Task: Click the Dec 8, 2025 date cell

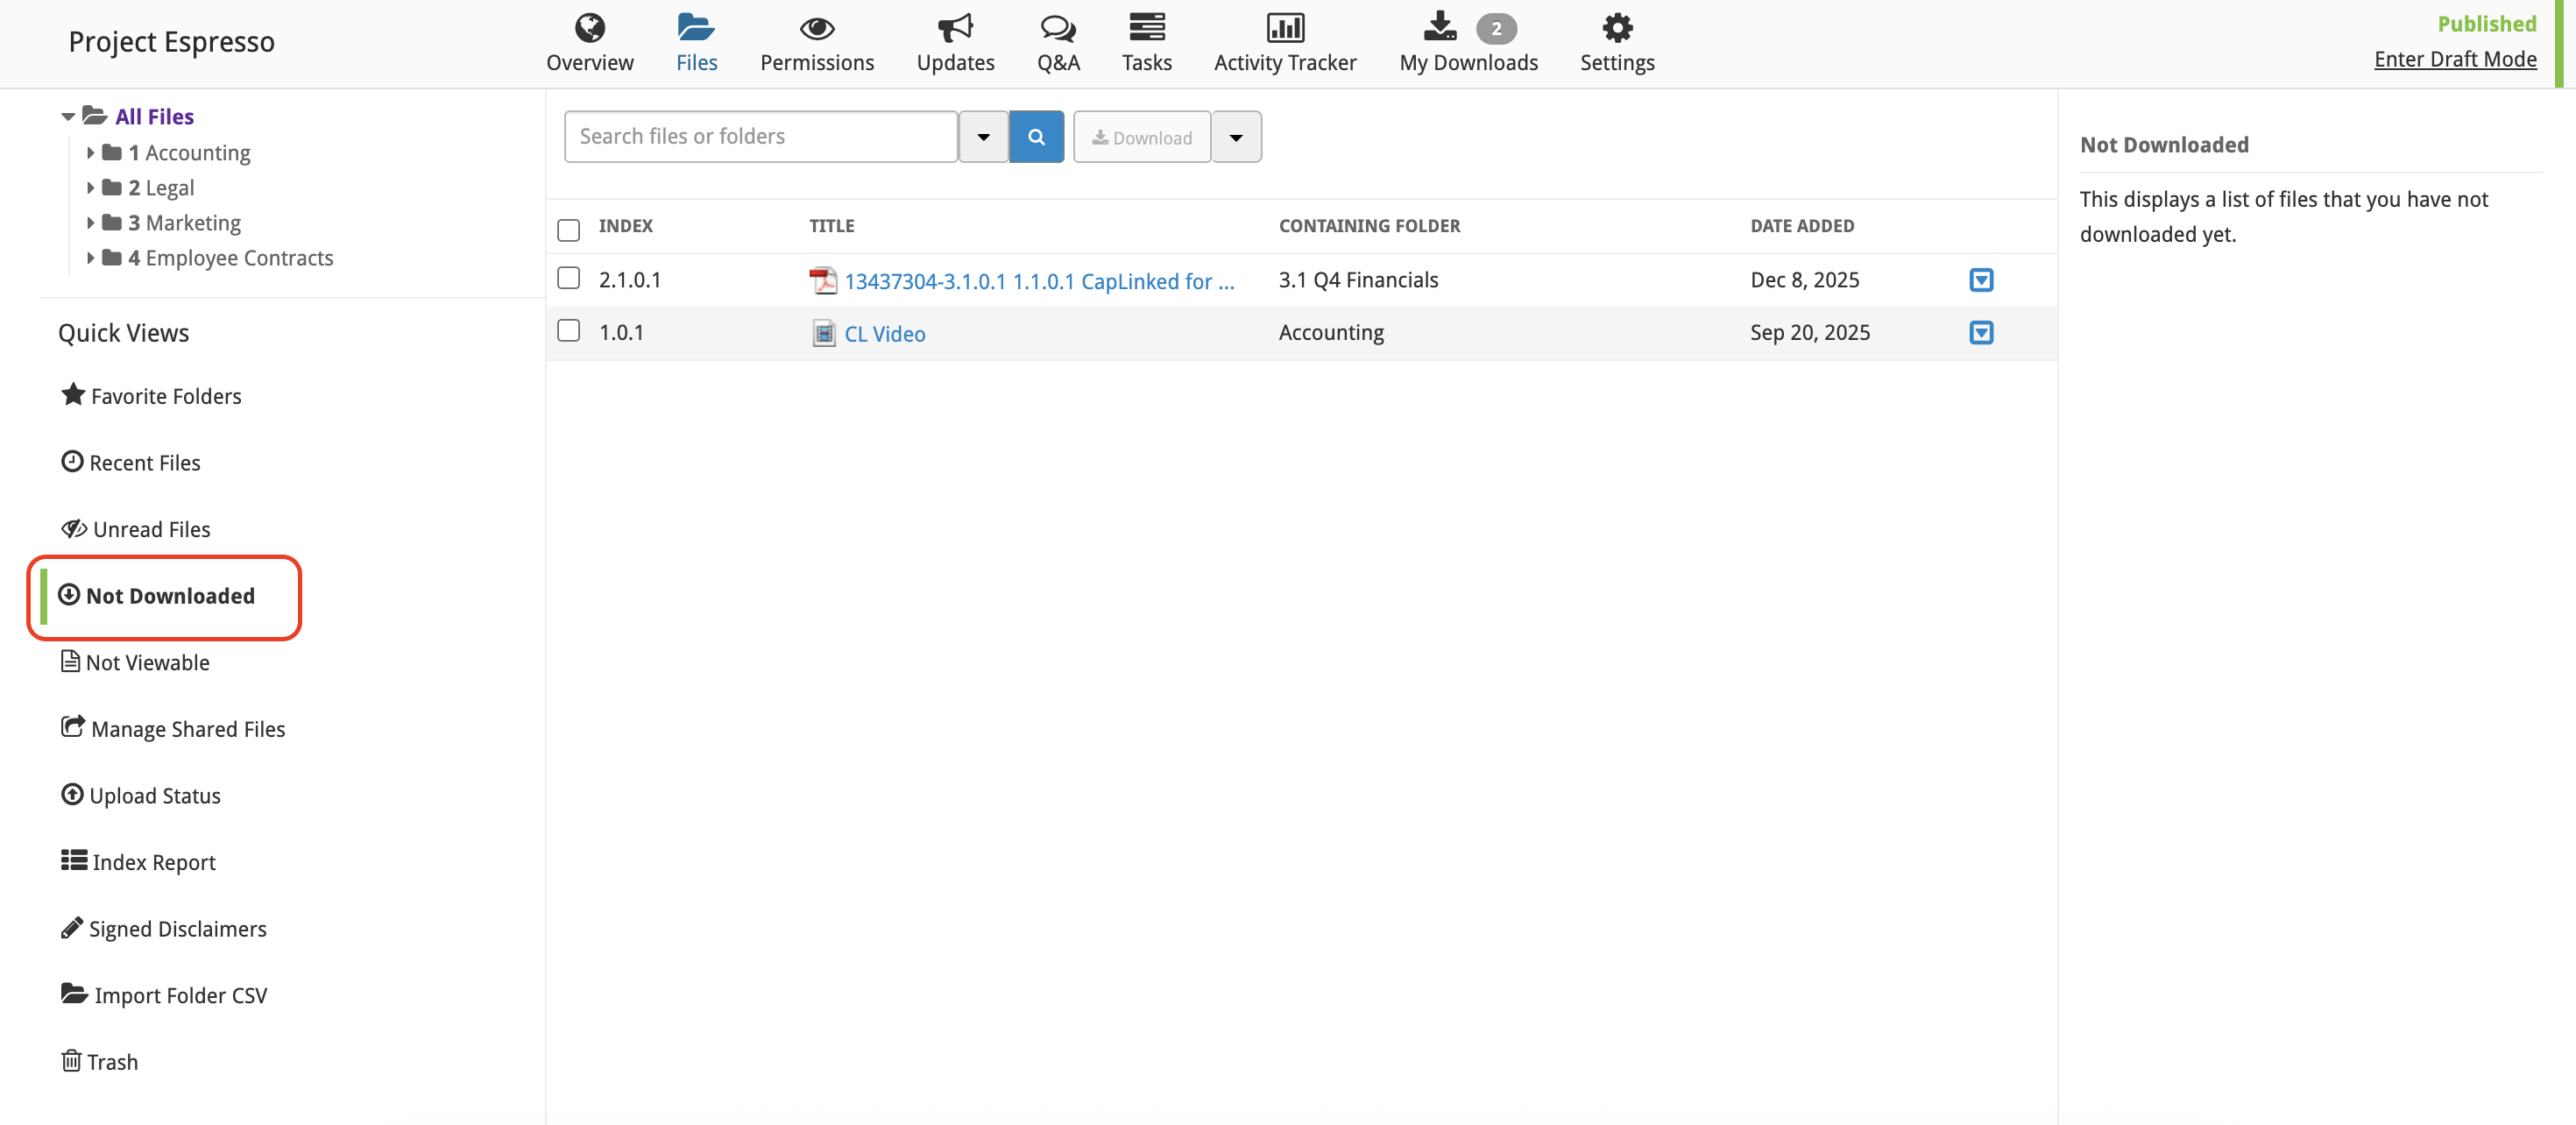Action: click(x=1804, y=280)
